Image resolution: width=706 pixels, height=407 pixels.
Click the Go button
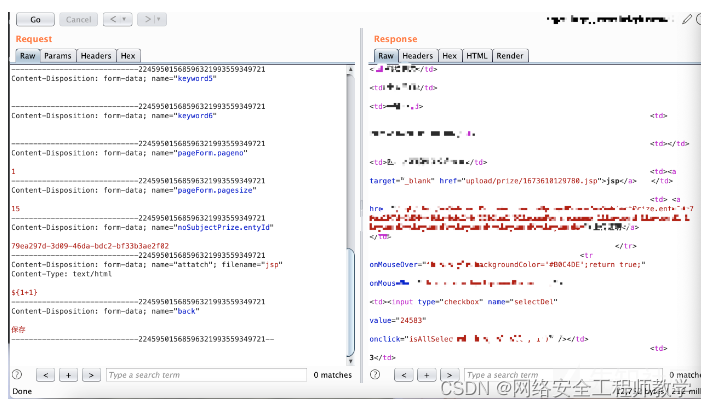tap(35, 19)
